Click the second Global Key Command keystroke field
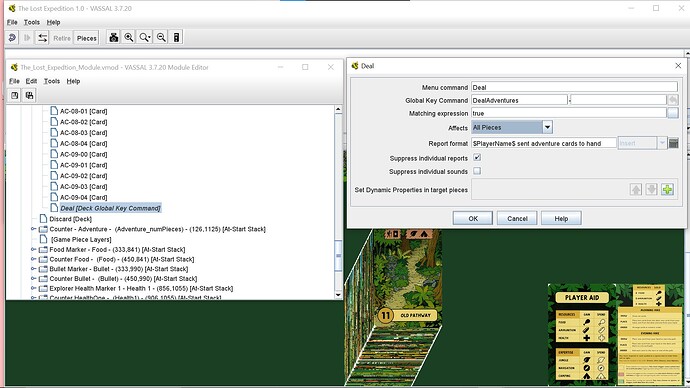 point(618,100)
